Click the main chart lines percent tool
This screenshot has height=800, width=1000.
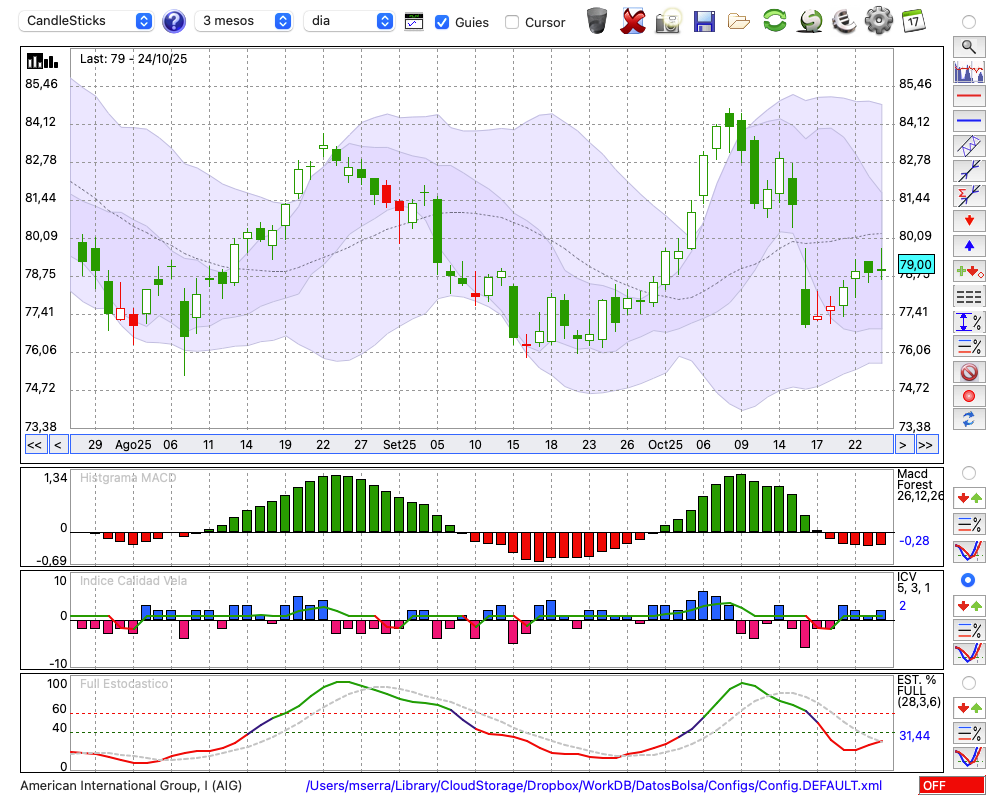click(969, 346)
